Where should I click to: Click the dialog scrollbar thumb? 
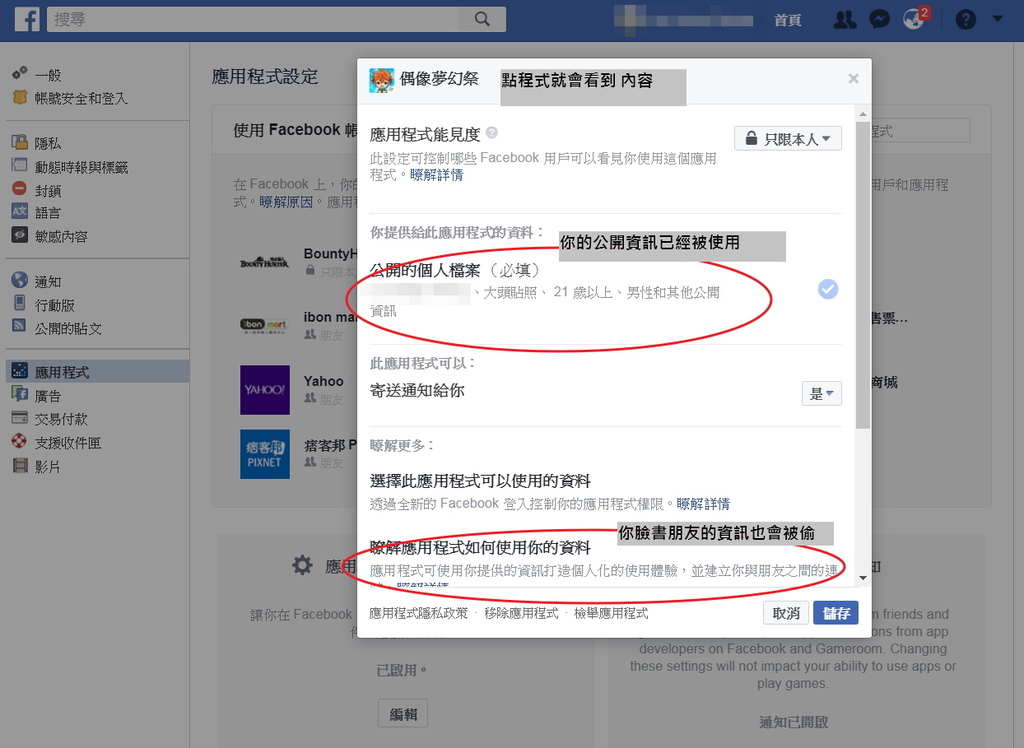[863, 275]
